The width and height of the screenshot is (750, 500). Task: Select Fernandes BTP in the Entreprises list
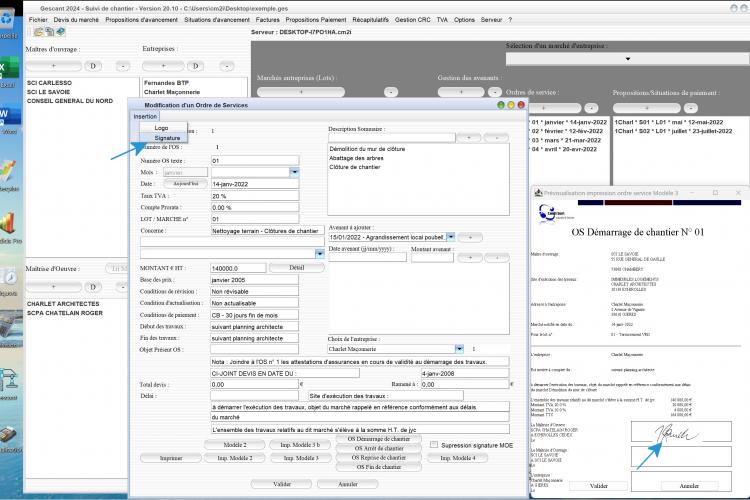coord(166,83)
